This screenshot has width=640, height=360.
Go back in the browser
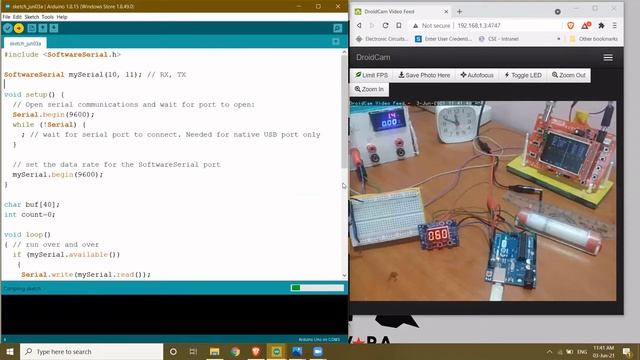[359, 25]
